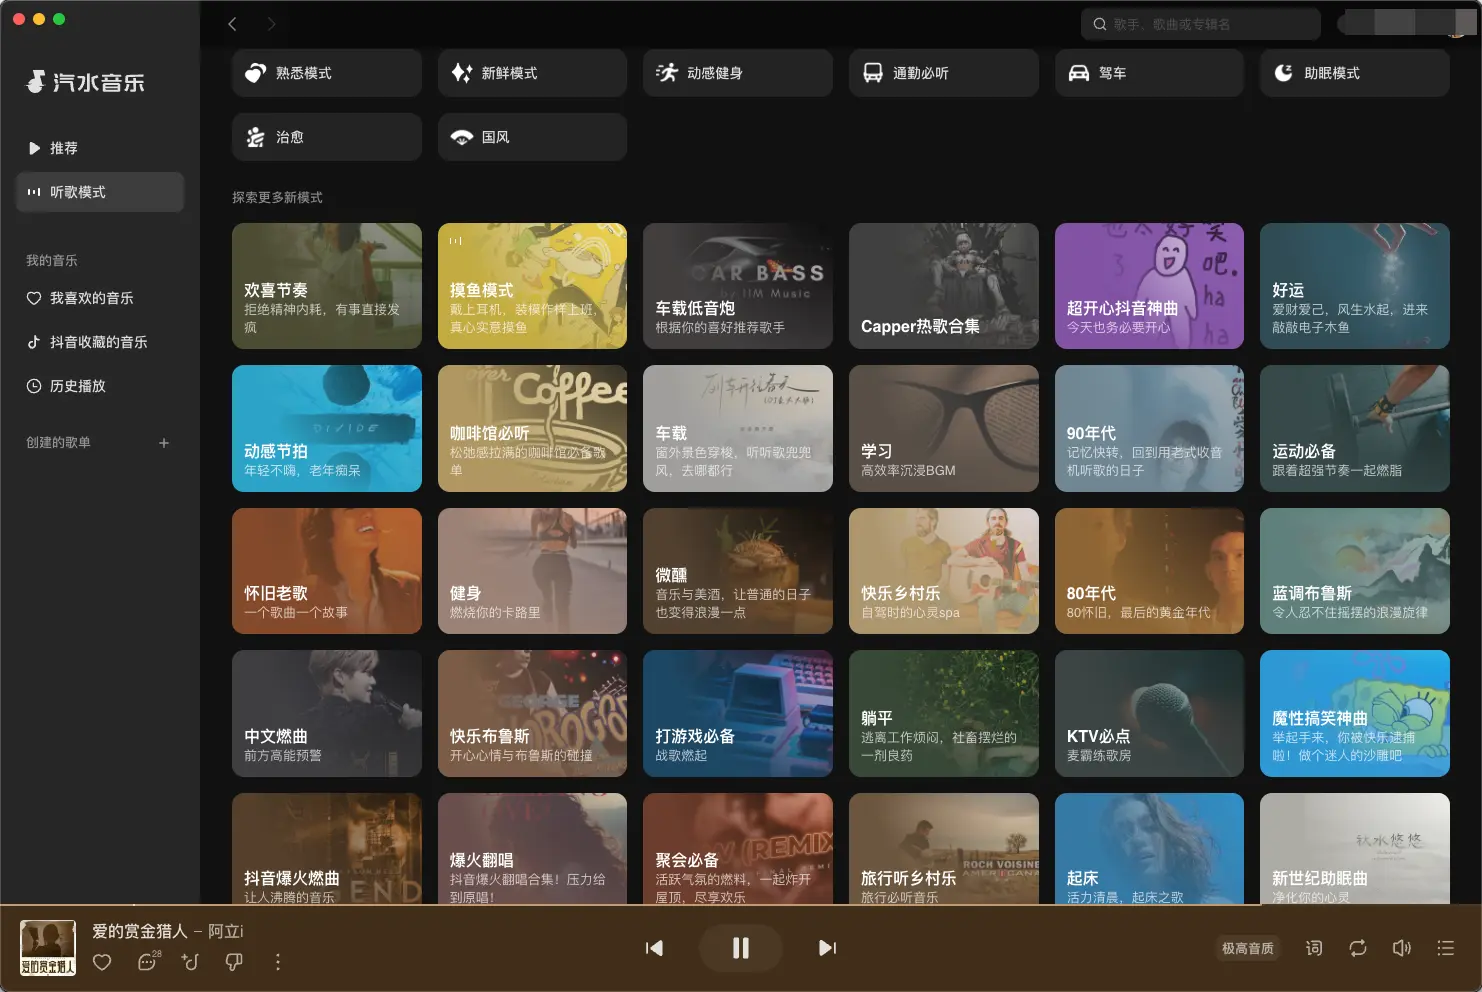Skip to the next track
This screenshot has width=1482, height=992.
pyautogui.click(x=826, y=948)
